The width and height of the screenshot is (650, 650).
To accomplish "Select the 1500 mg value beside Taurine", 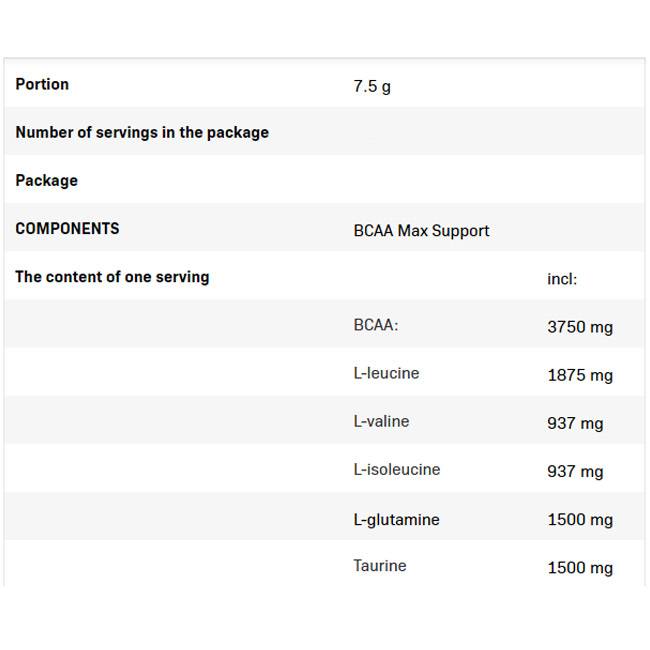I will click(x=580, y=568).
